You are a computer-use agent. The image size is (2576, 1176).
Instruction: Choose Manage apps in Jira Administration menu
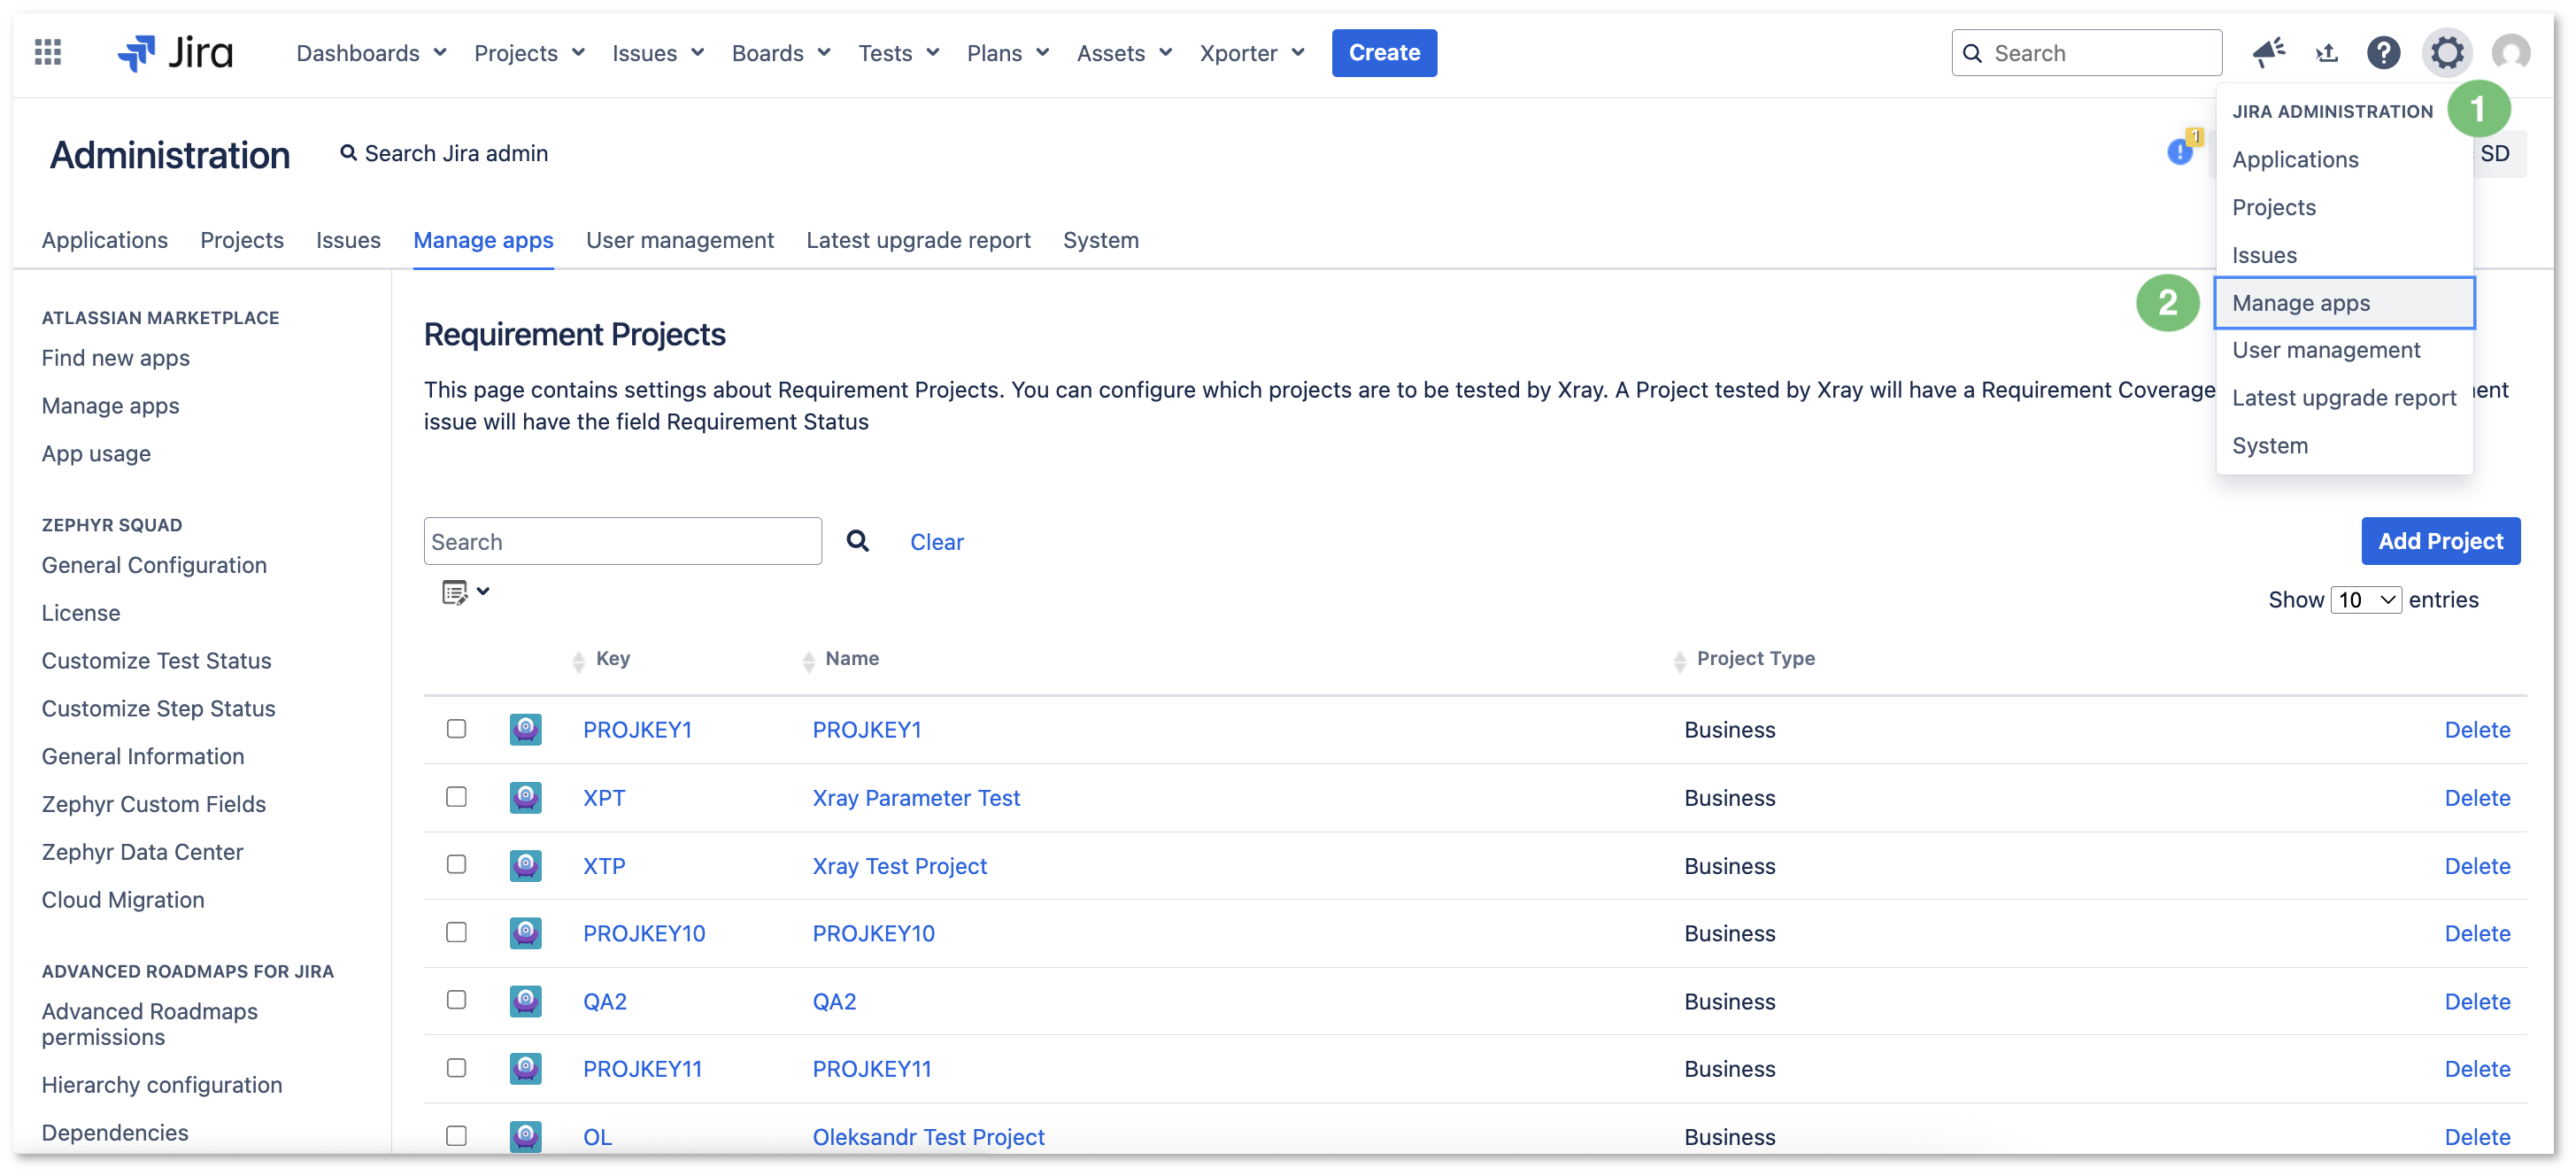coord(2344,303)
